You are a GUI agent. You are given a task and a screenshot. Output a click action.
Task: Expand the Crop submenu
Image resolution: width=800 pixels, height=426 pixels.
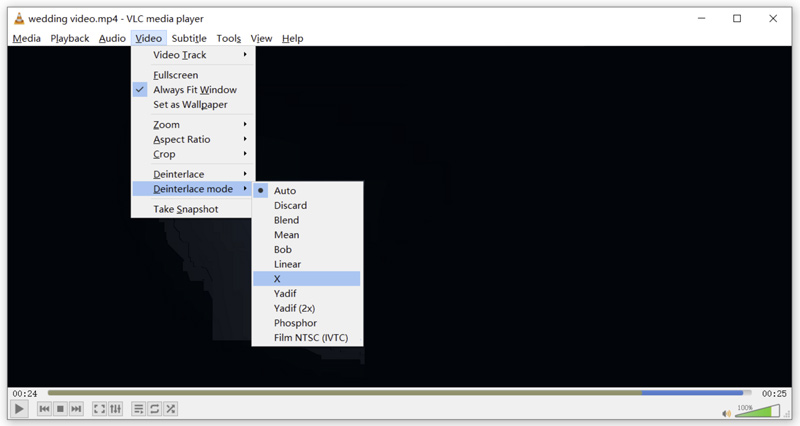(193, 154)
